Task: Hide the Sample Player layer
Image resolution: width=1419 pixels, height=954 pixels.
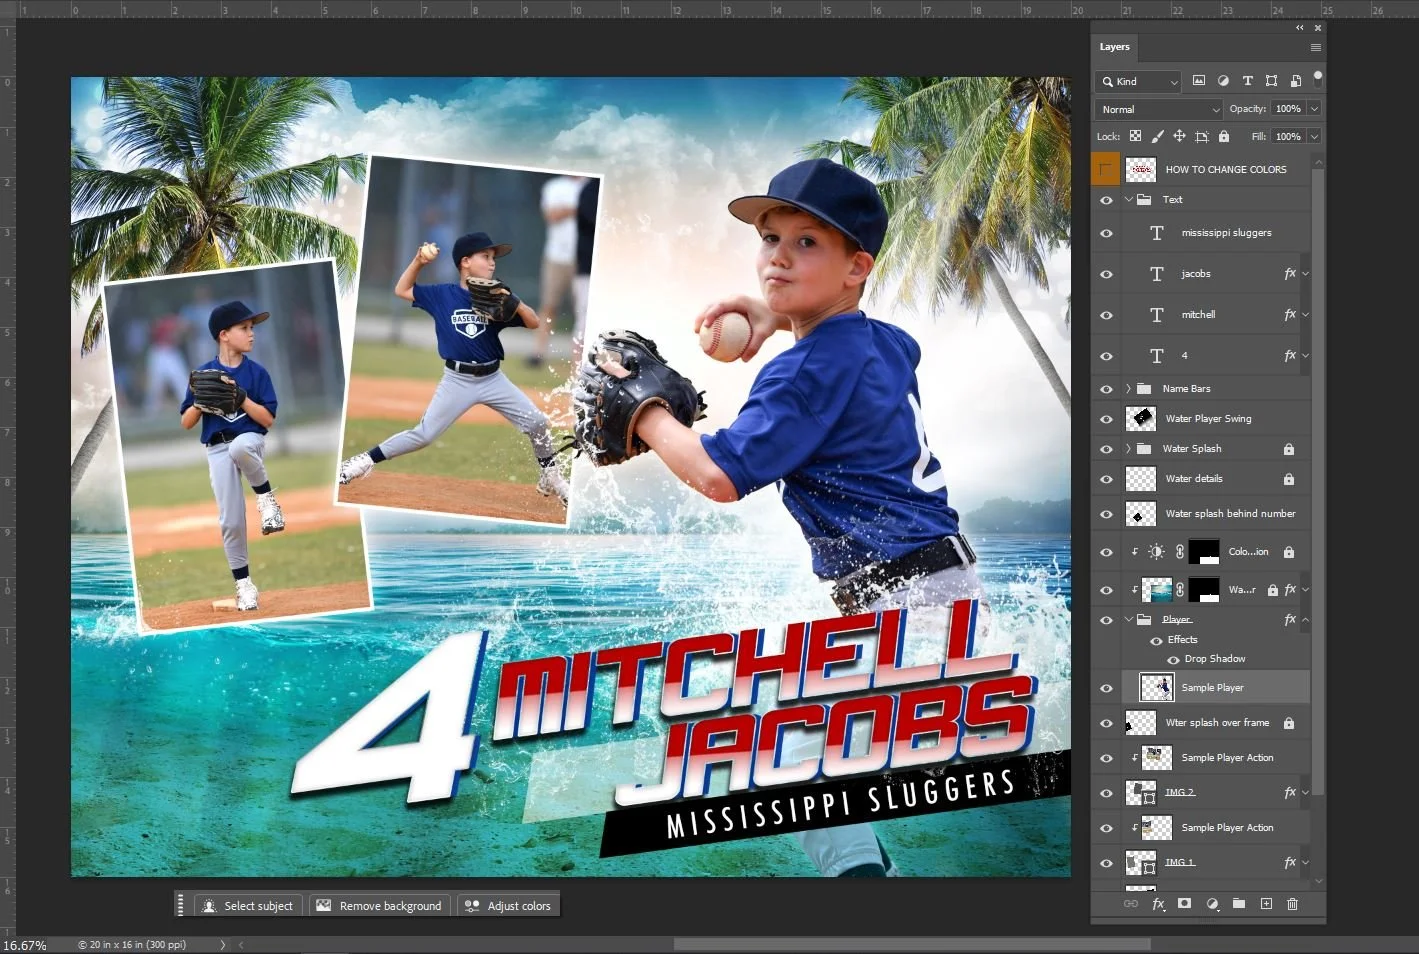Action: coord(1106,688)
